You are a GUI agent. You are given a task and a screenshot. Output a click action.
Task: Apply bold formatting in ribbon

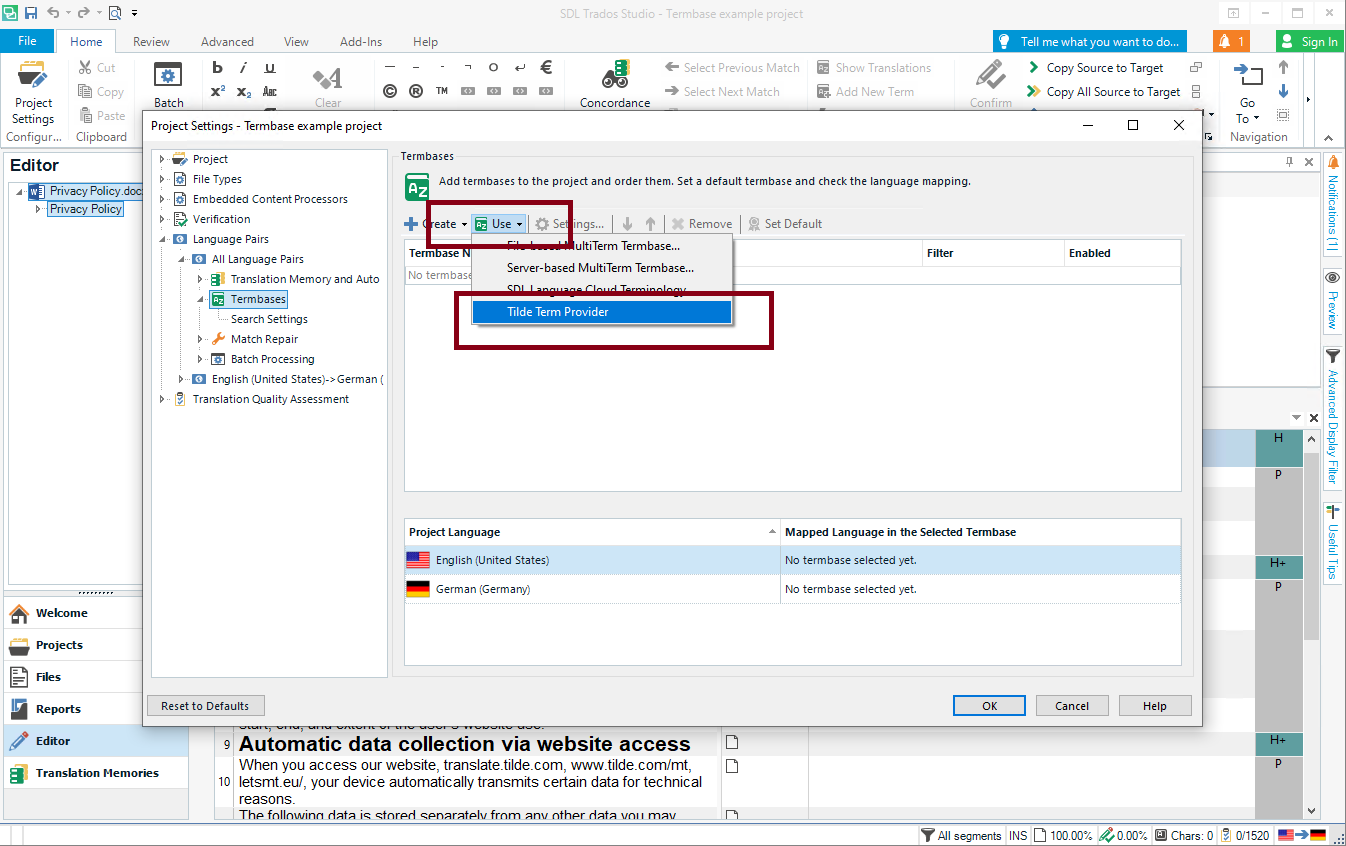click(x=218, y=68)
